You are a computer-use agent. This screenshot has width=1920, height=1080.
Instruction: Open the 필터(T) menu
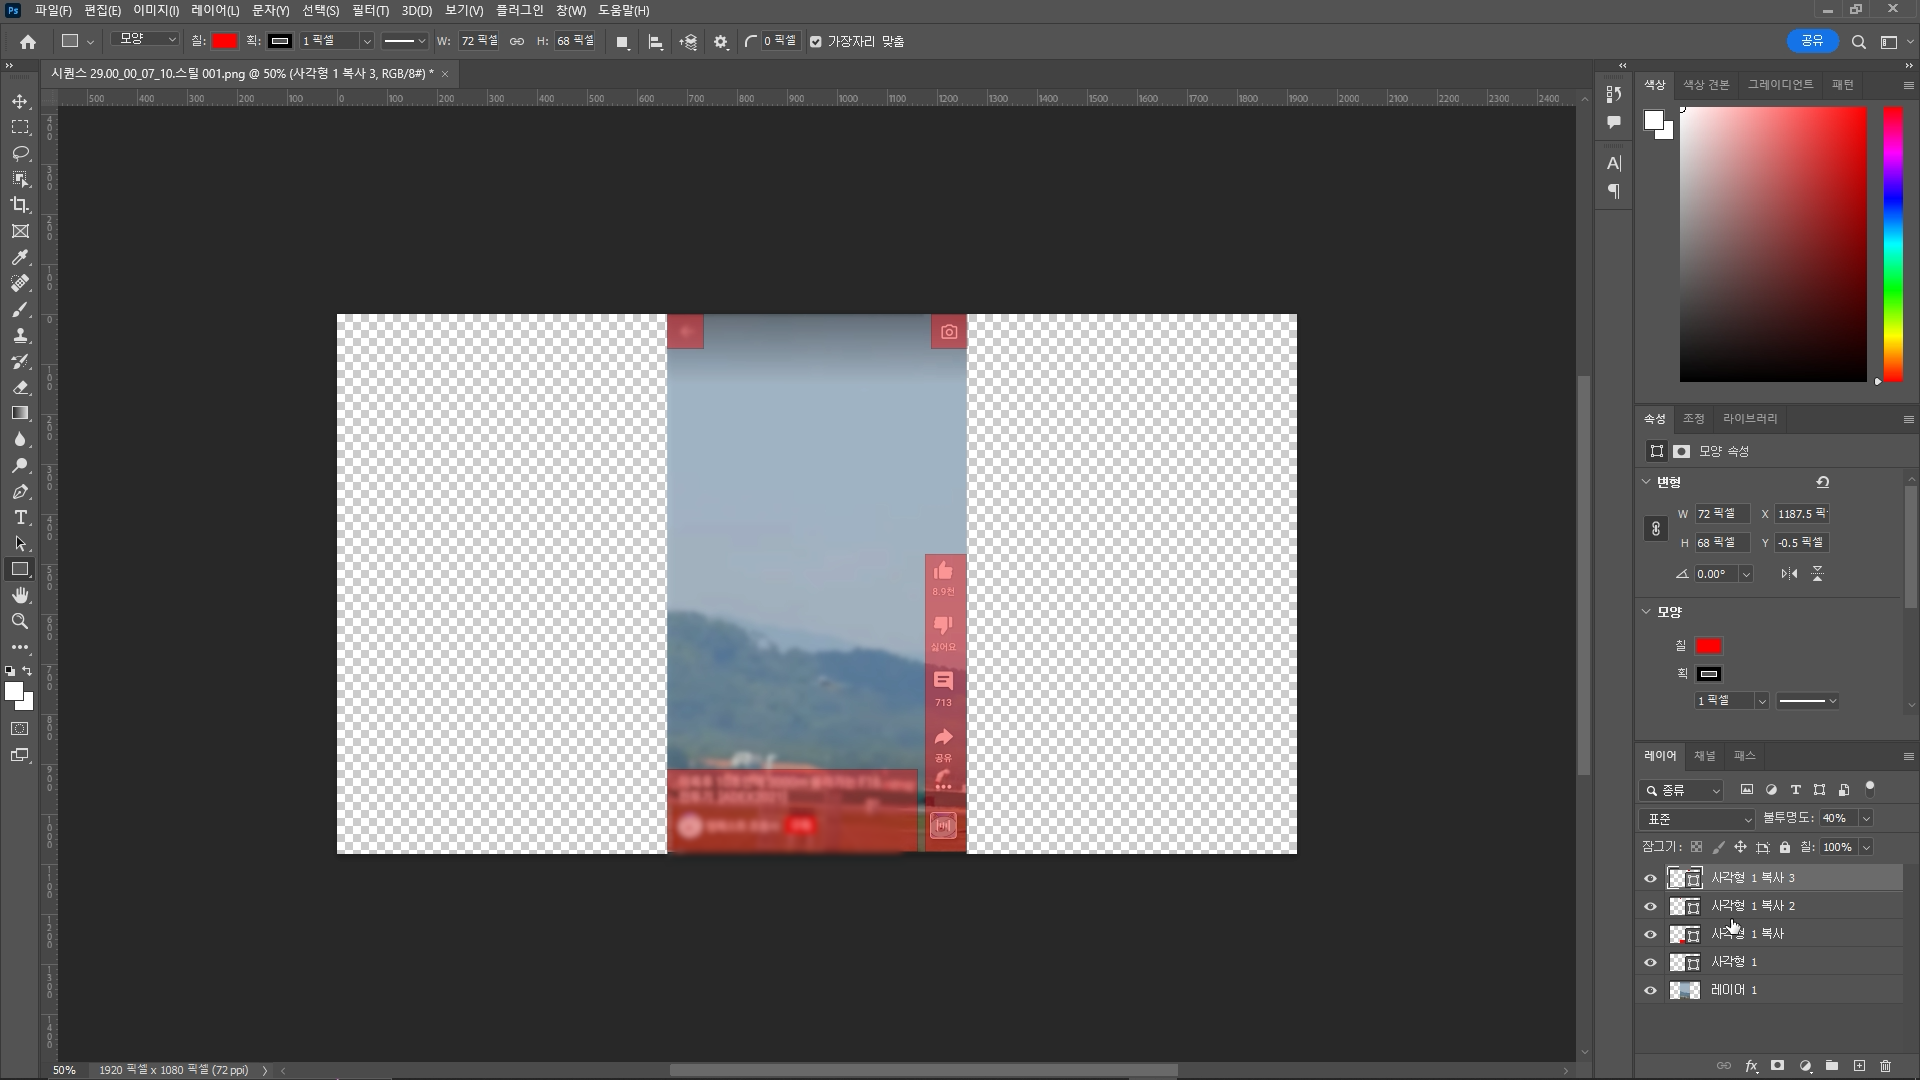point(370,11)
